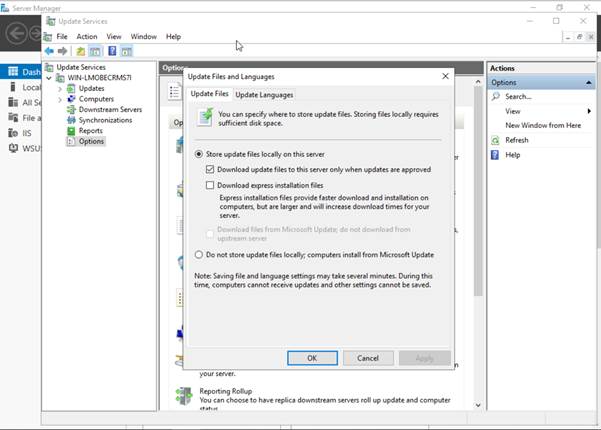The width and height of the screenshot is (601, 430).
Task: Collapse the WIN-LMOBECRMS7I server node
Action: [50, 78]
